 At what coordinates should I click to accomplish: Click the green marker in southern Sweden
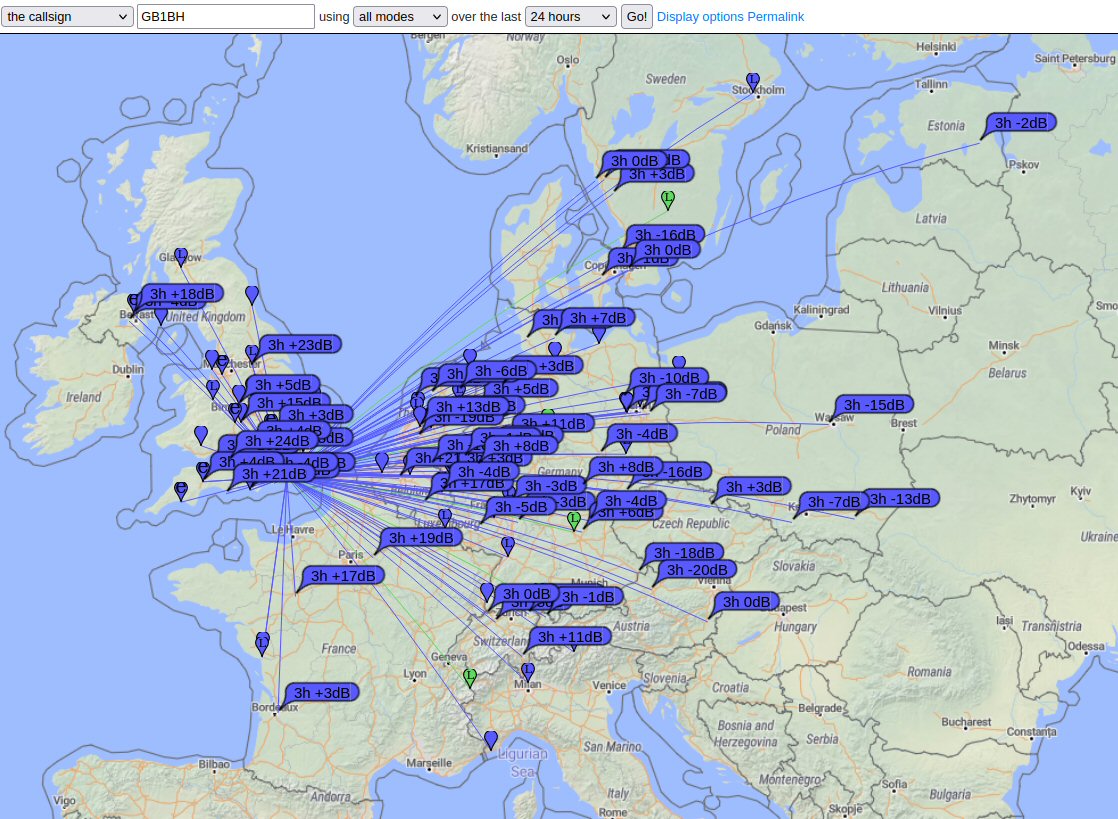(668, 198)
